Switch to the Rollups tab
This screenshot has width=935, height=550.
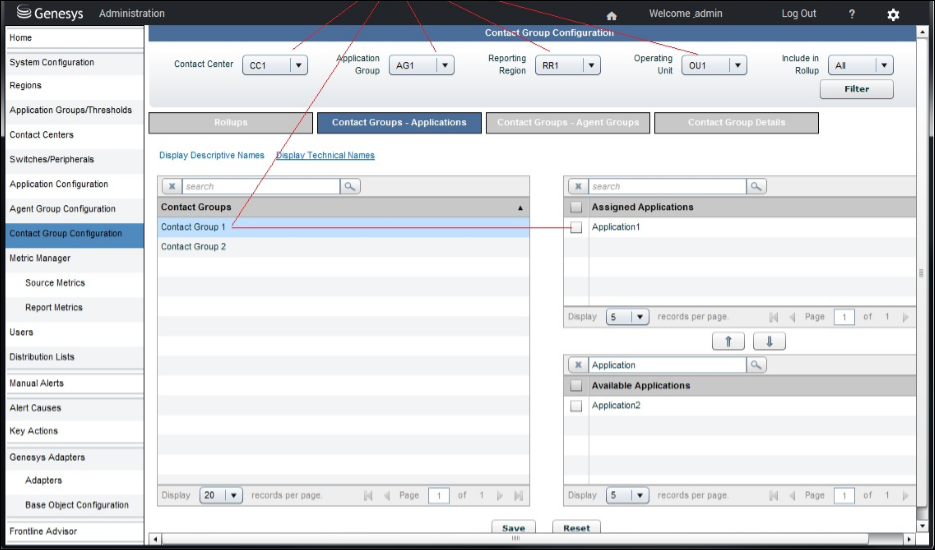pos(231,123)
